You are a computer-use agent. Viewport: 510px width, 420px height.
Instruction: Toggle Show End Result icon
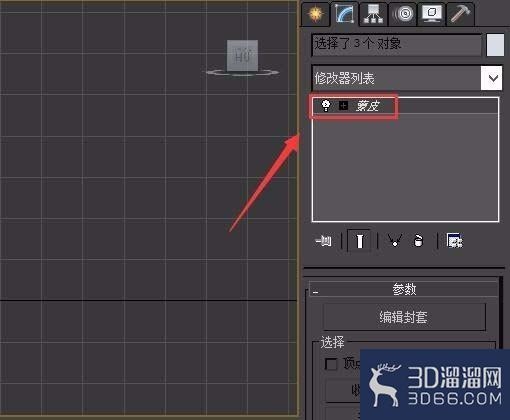point(359,240)
